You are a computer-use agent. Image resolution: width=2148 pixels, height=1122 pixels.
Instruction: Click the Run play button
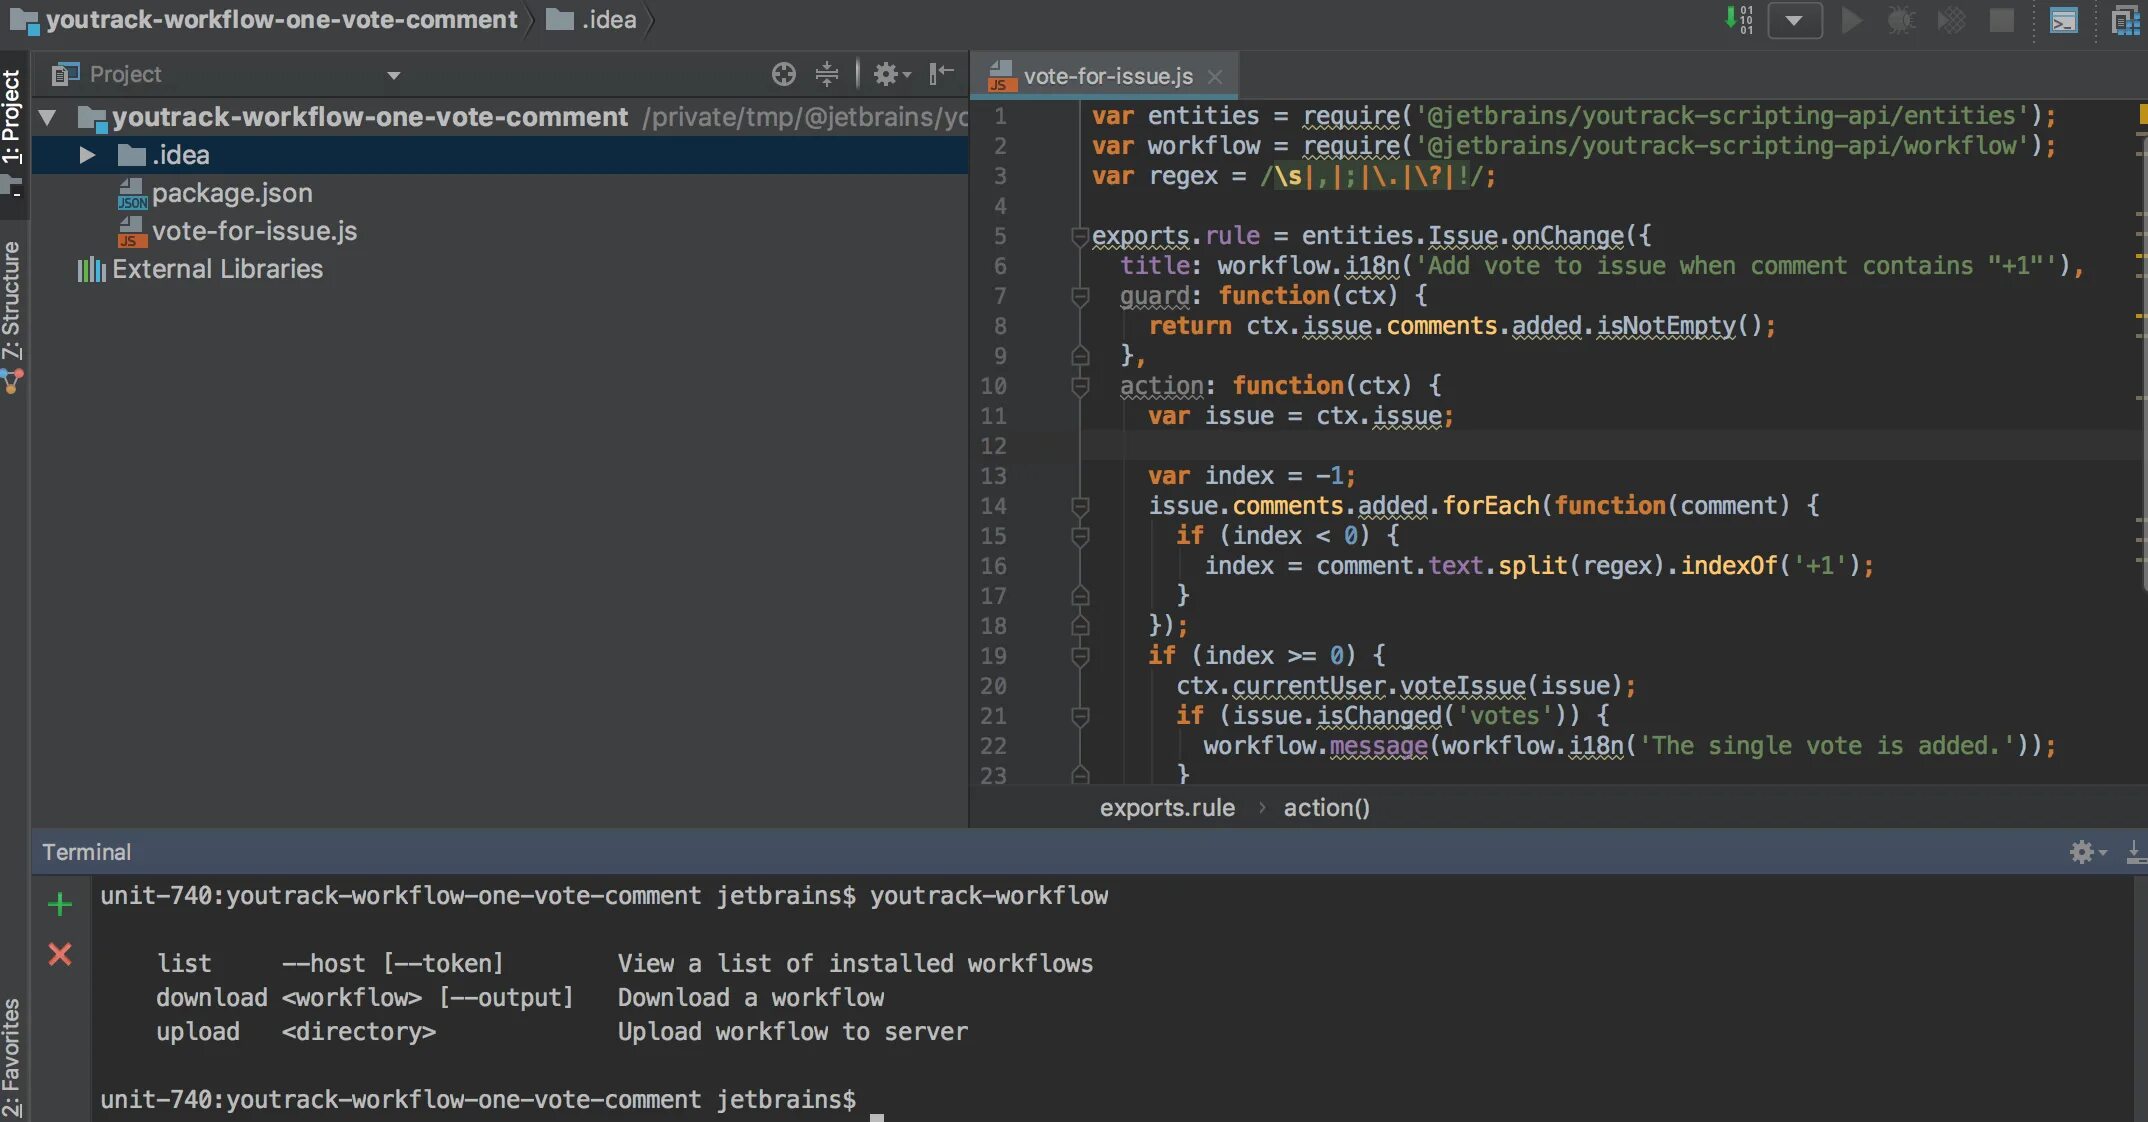tap(1851, 20)
